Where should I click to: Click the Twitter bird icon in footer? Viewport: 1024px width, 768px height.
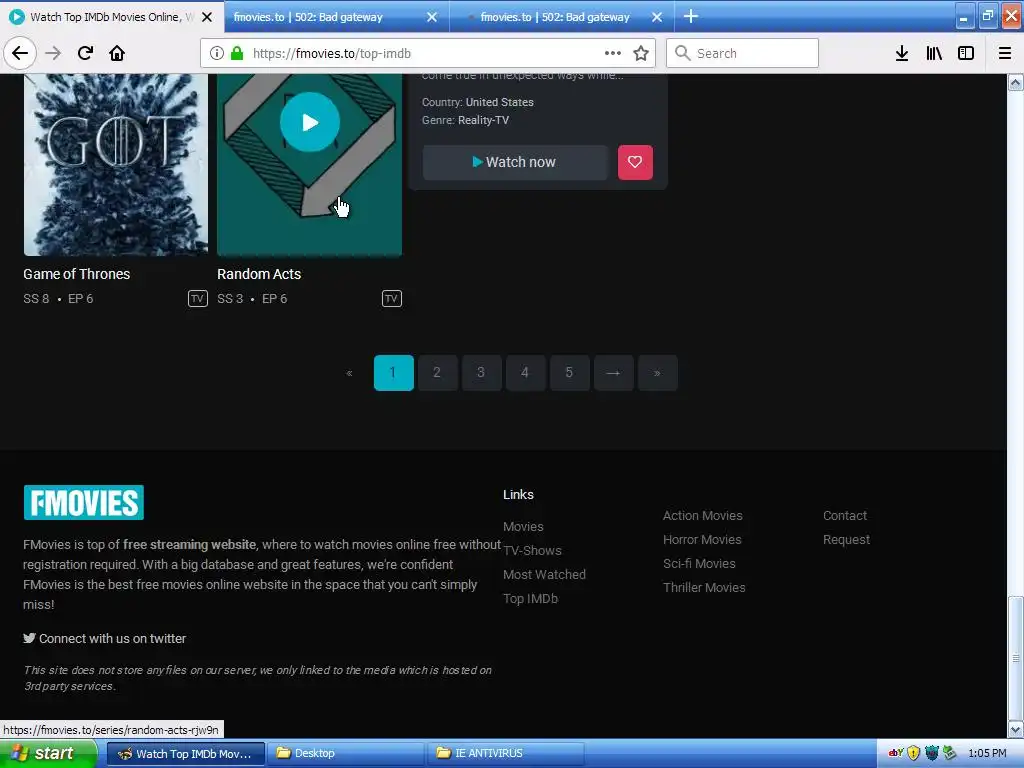[x=29, y=638]
